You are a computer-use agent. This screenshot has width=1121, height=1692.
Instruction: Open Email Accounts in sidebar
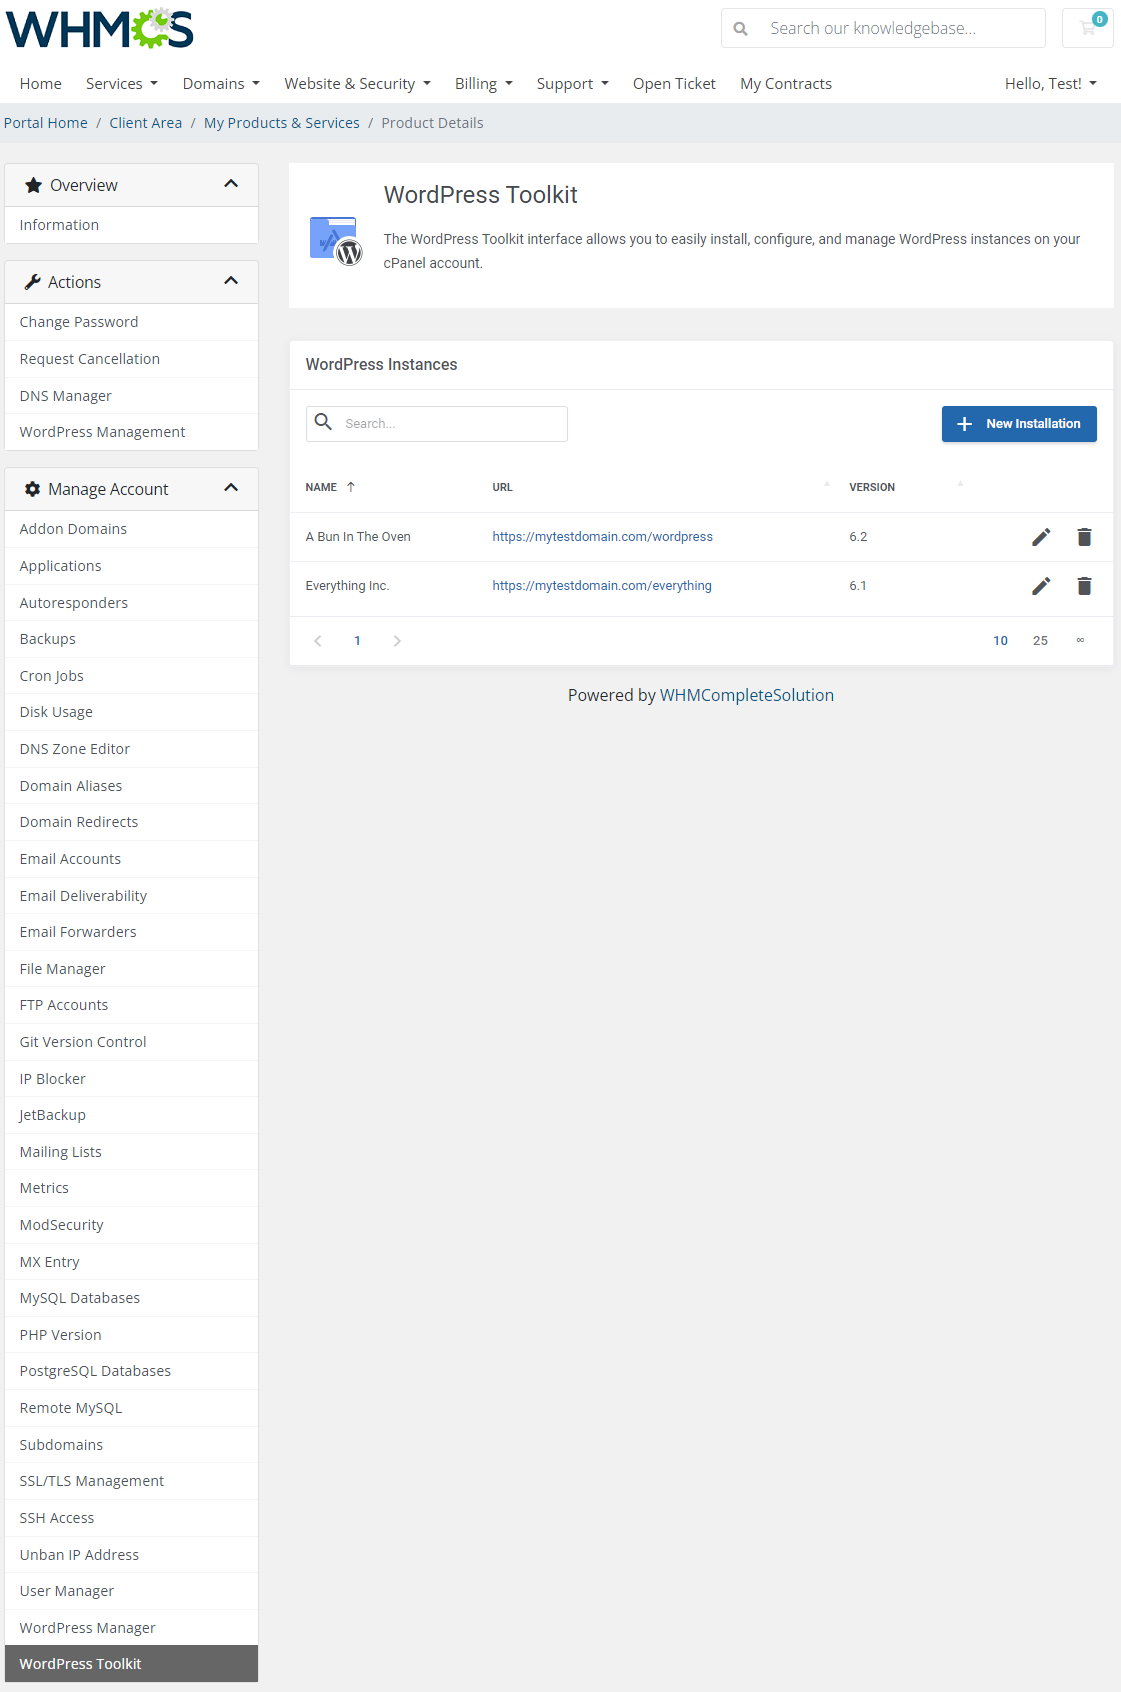click(x=131, y=859)
